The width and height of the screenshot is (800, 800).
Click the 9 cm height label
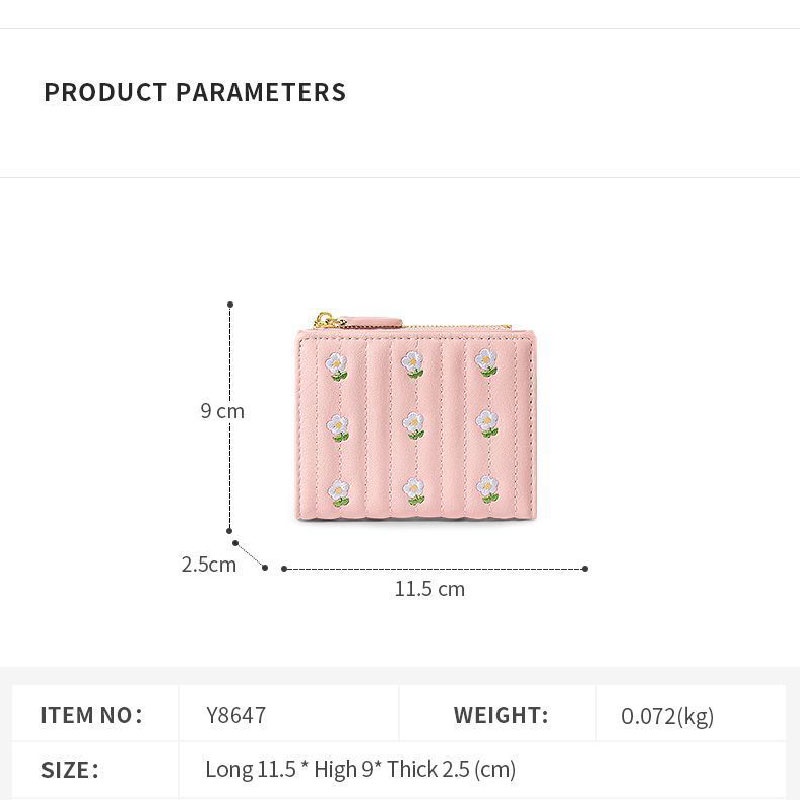[222, 411]
